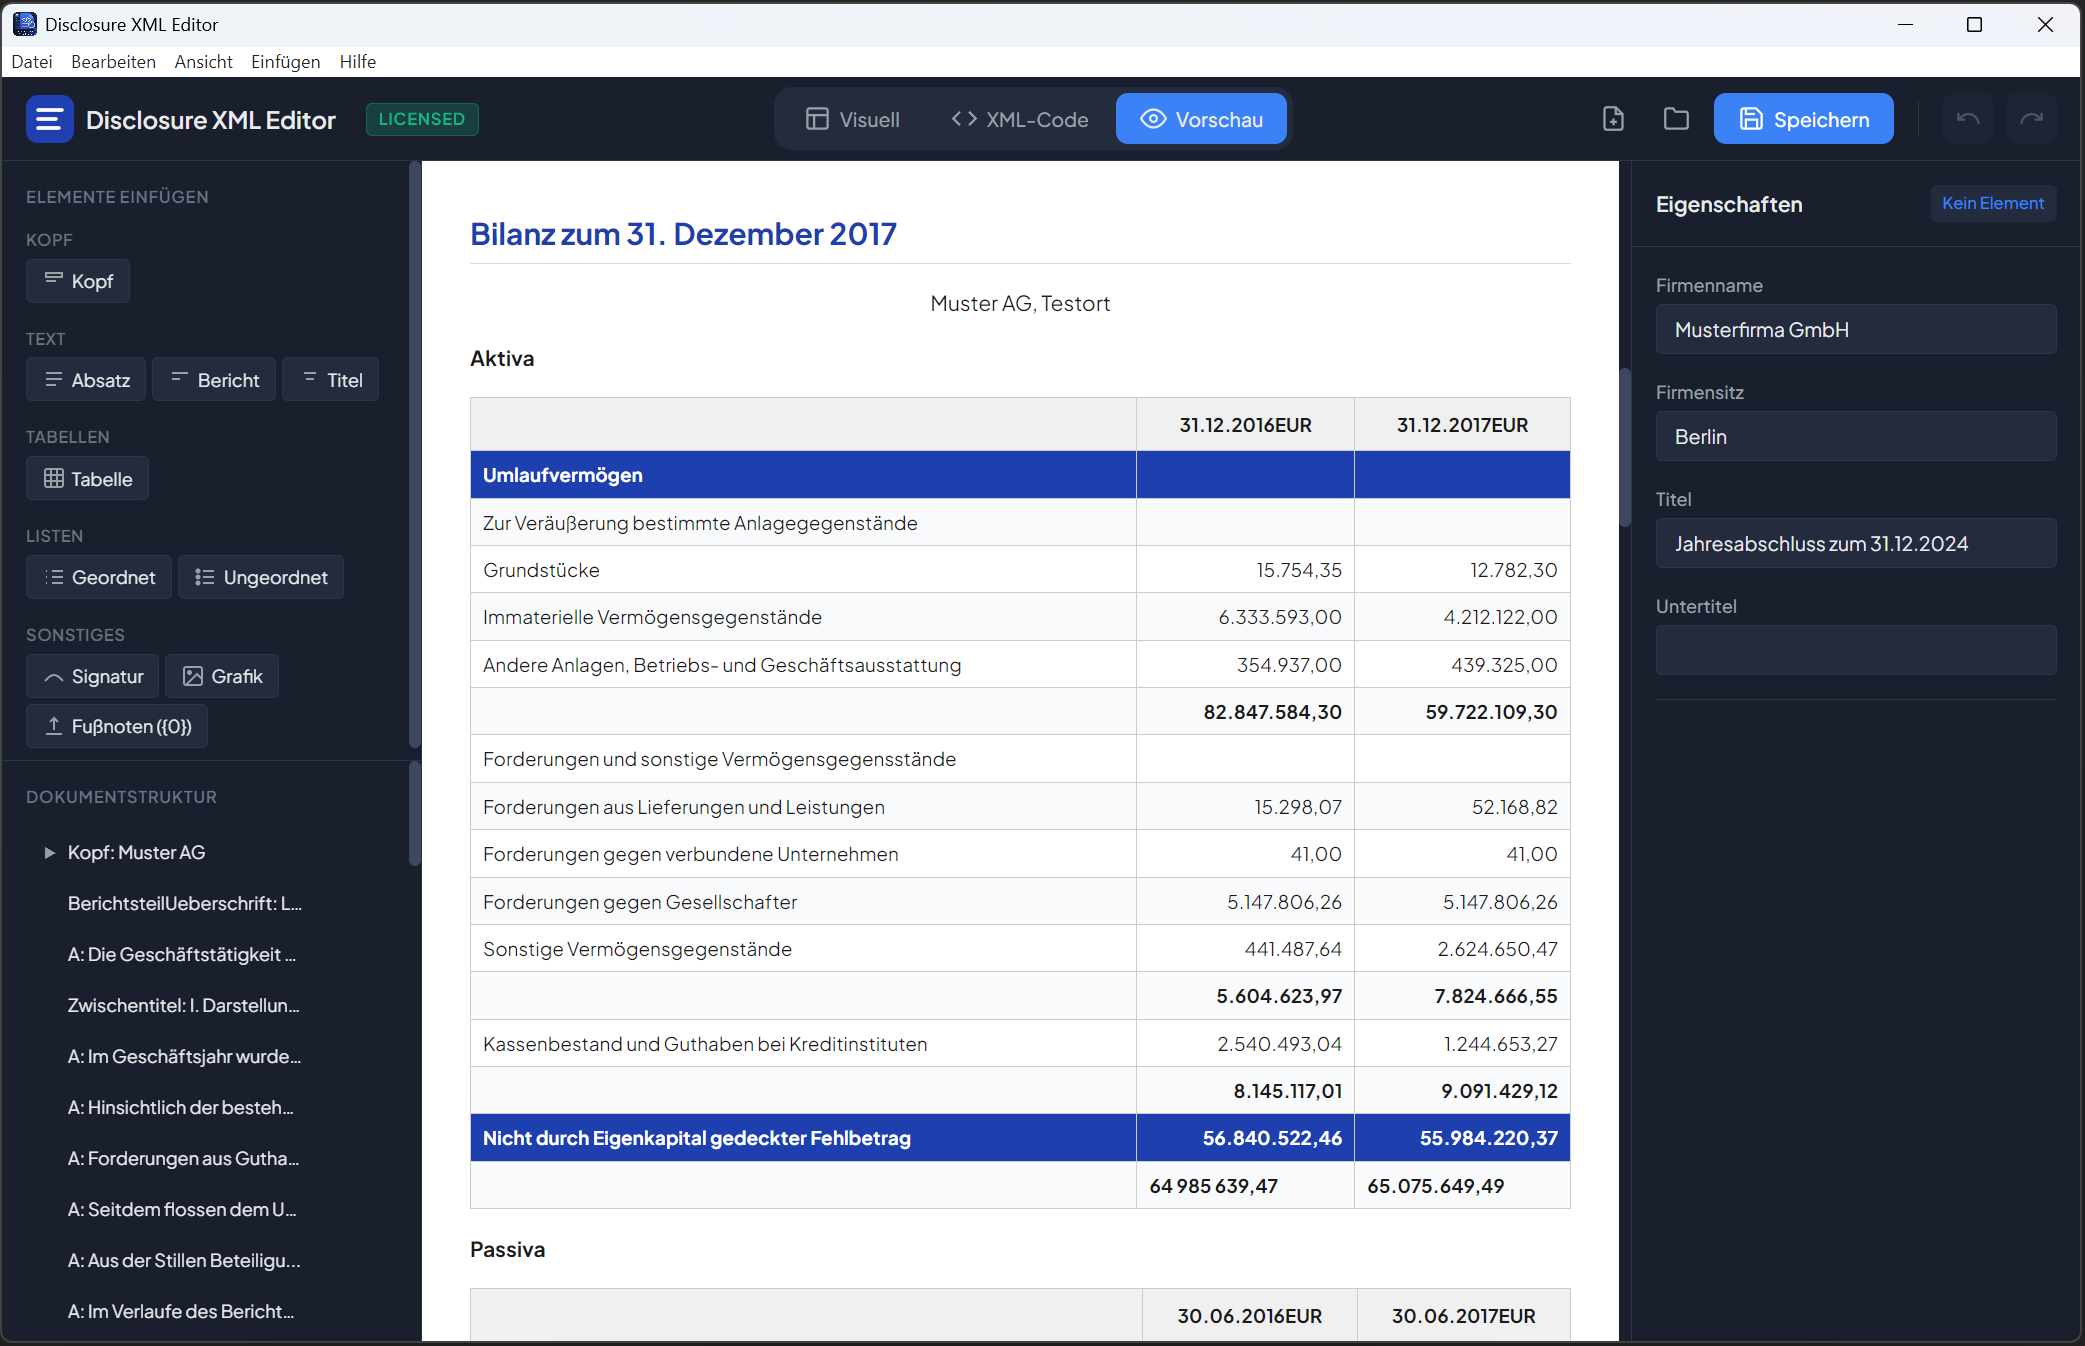
Task: Click the undo arrow icon
Action: click(x=1967, y=119)
